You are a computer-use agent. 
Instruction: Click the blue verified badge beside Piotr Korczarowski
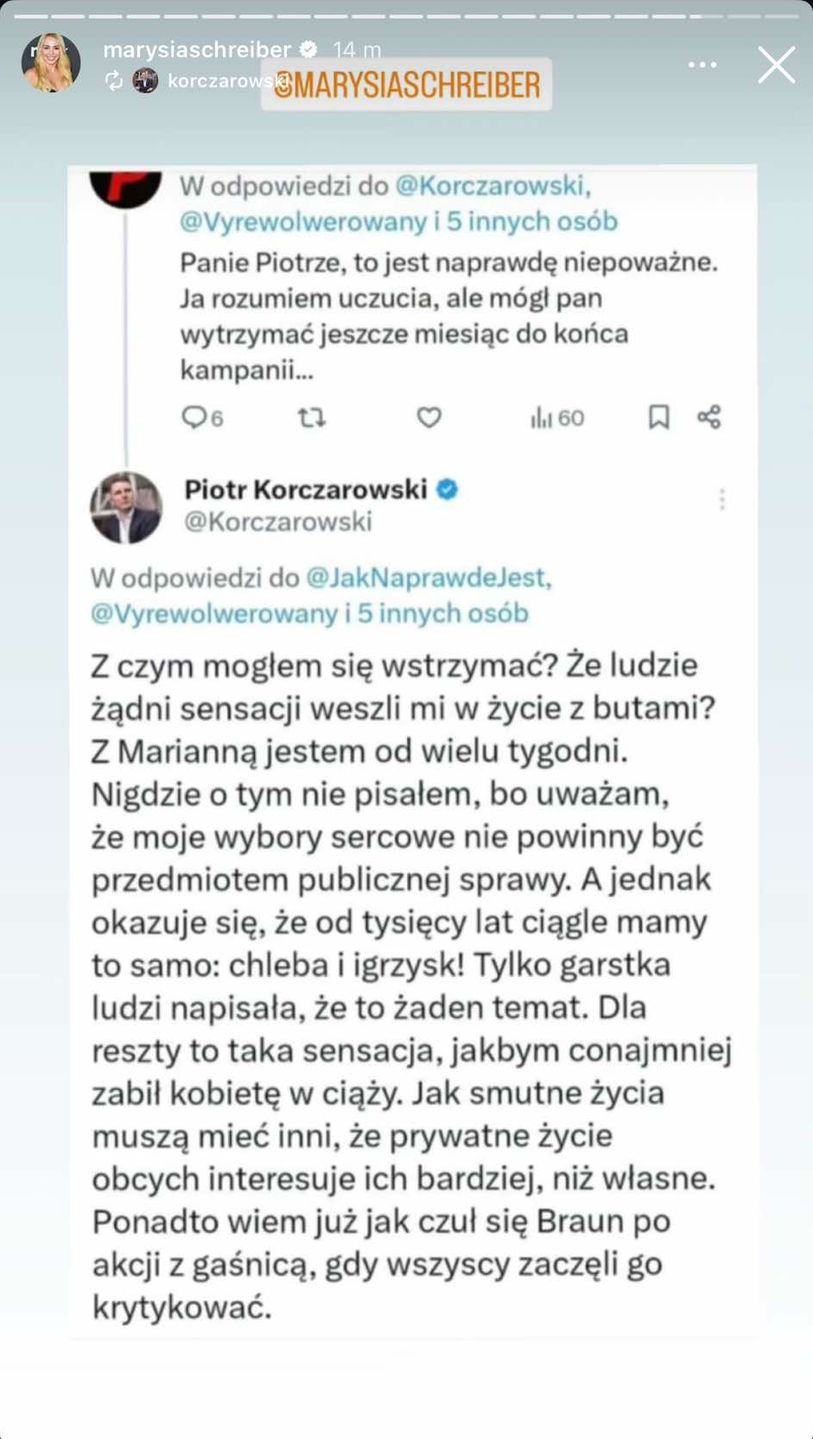[x=448, y=489]
